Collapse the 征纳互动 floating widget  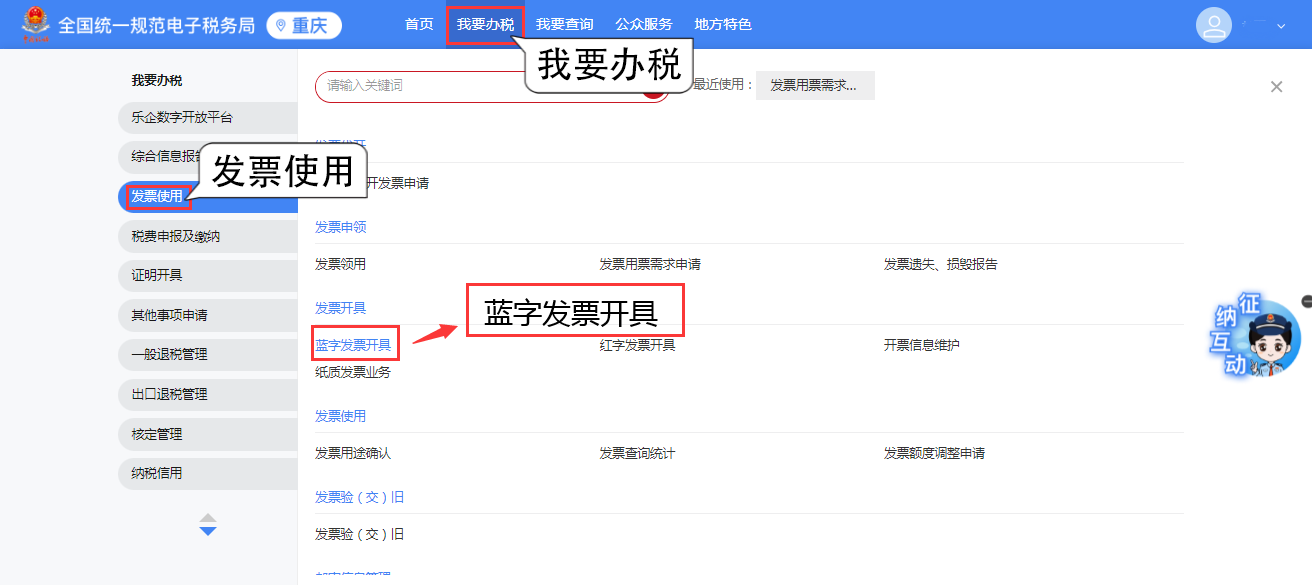pyautogui.click(x=1306, y=301)
